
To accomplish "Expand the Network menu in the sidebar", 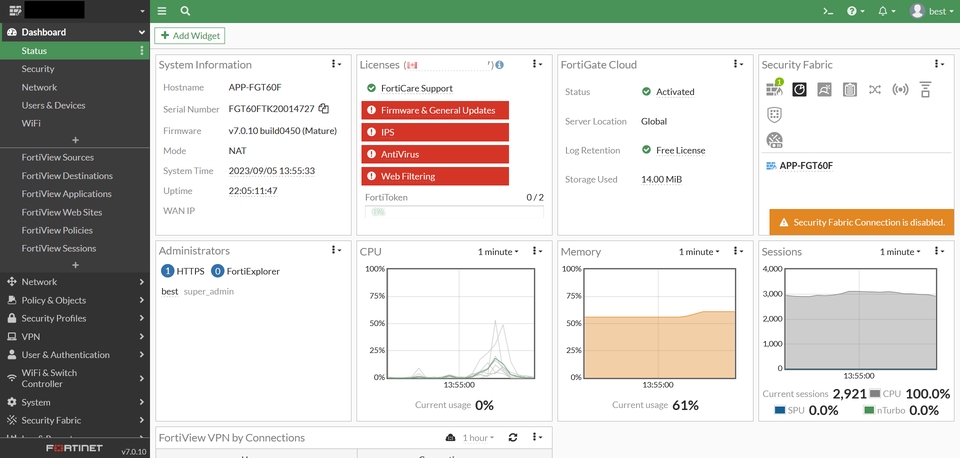I will click(x=75, y=282).
